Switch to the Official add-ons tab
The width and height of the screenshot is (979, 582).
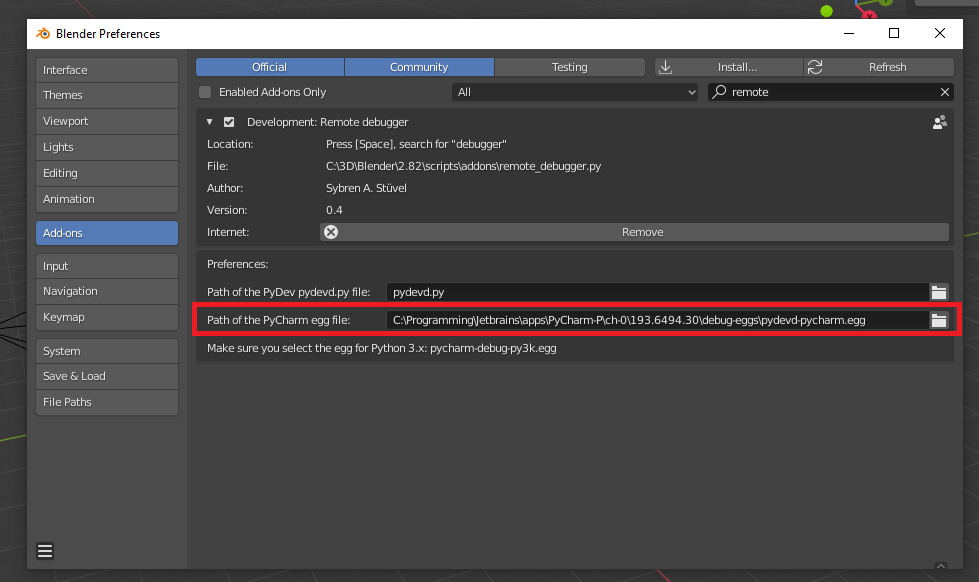point(269,67)
